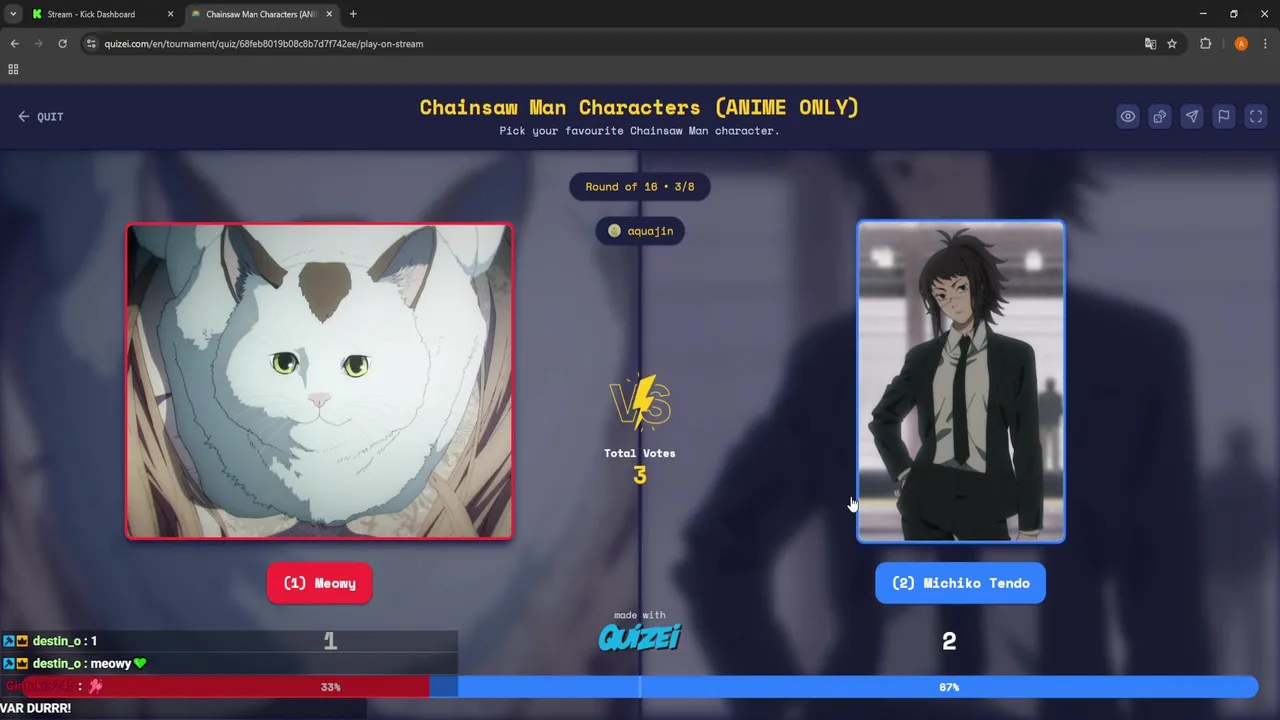Close the Kick Dashboard tab
The image size is (1280, 720).
click(170, 14)
